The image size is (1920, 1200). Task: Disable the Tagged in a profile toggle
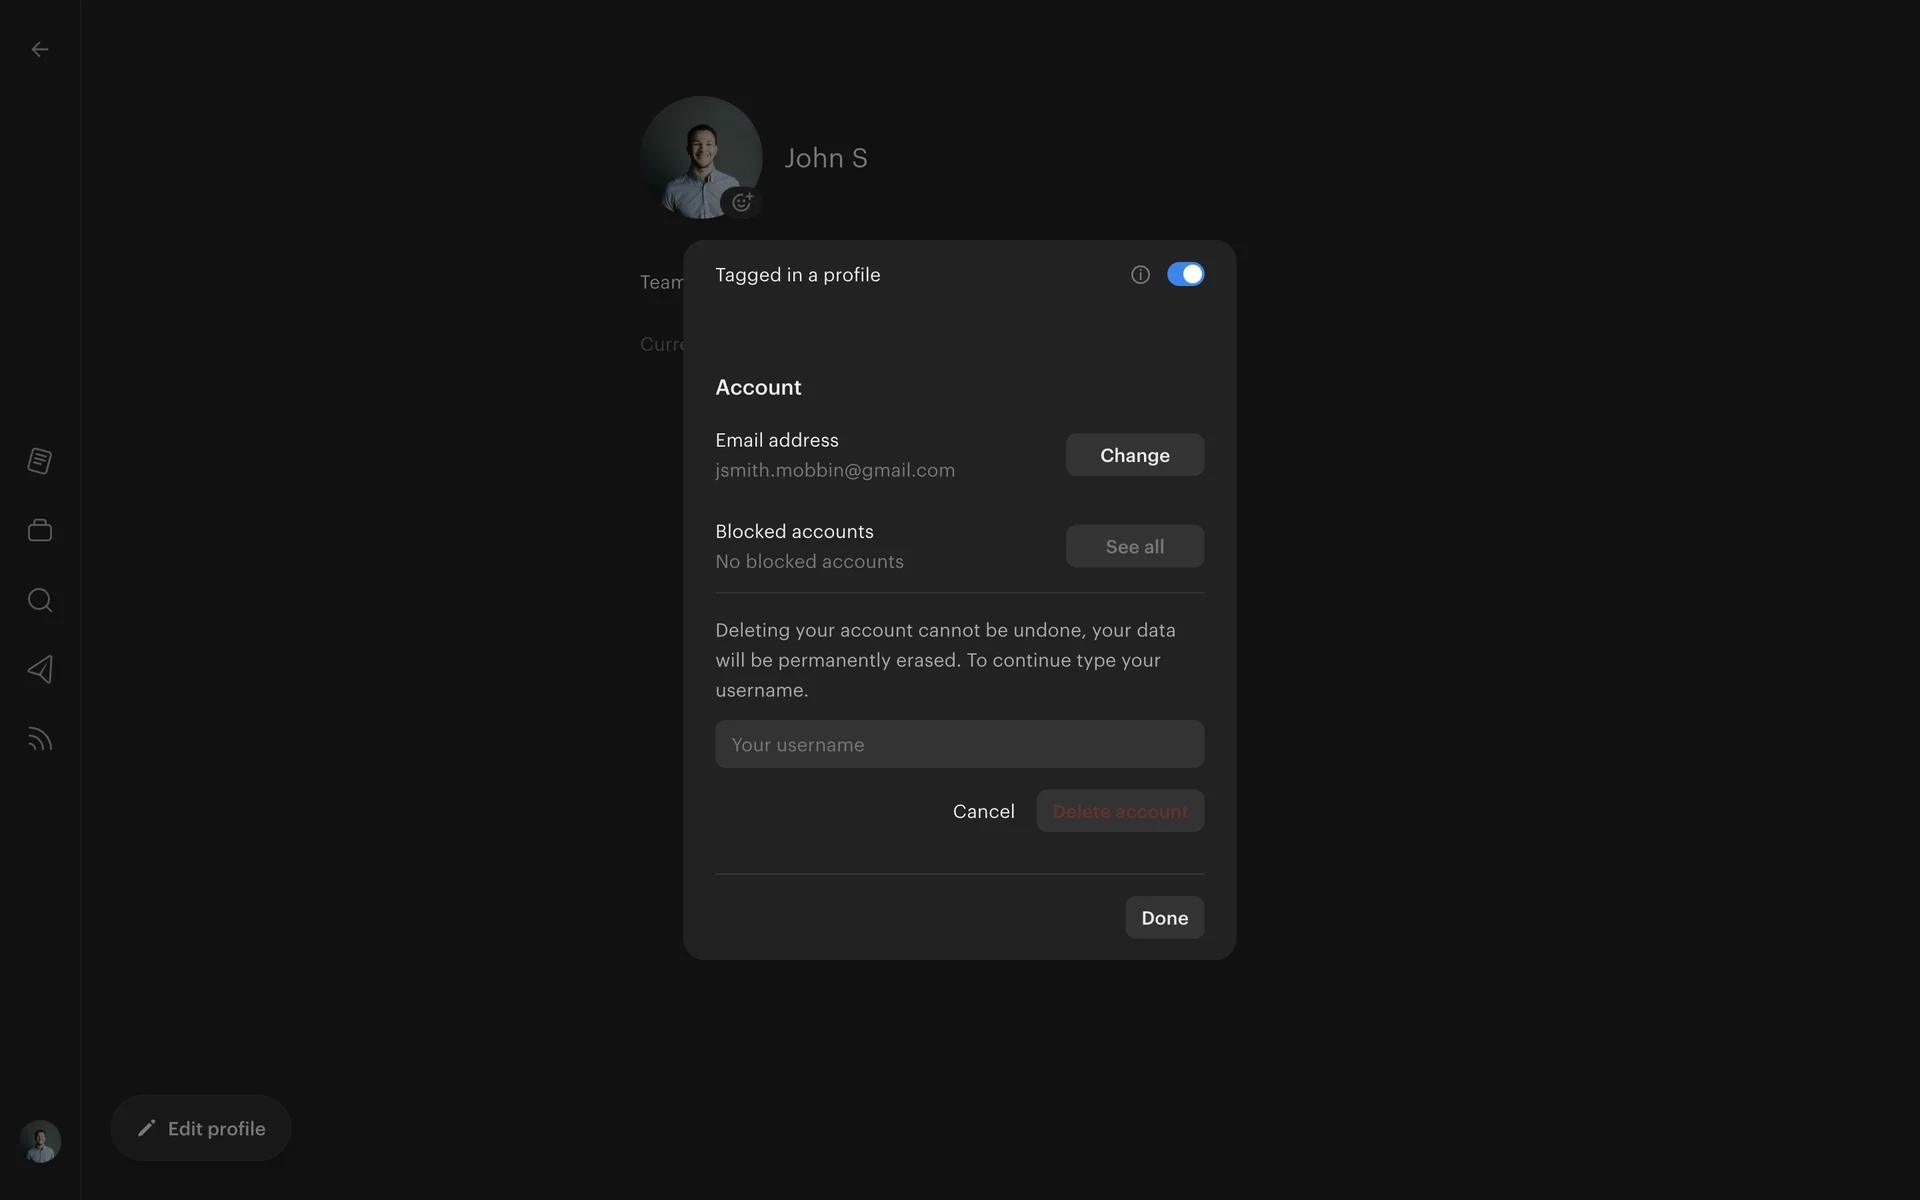coord(1185,275)
